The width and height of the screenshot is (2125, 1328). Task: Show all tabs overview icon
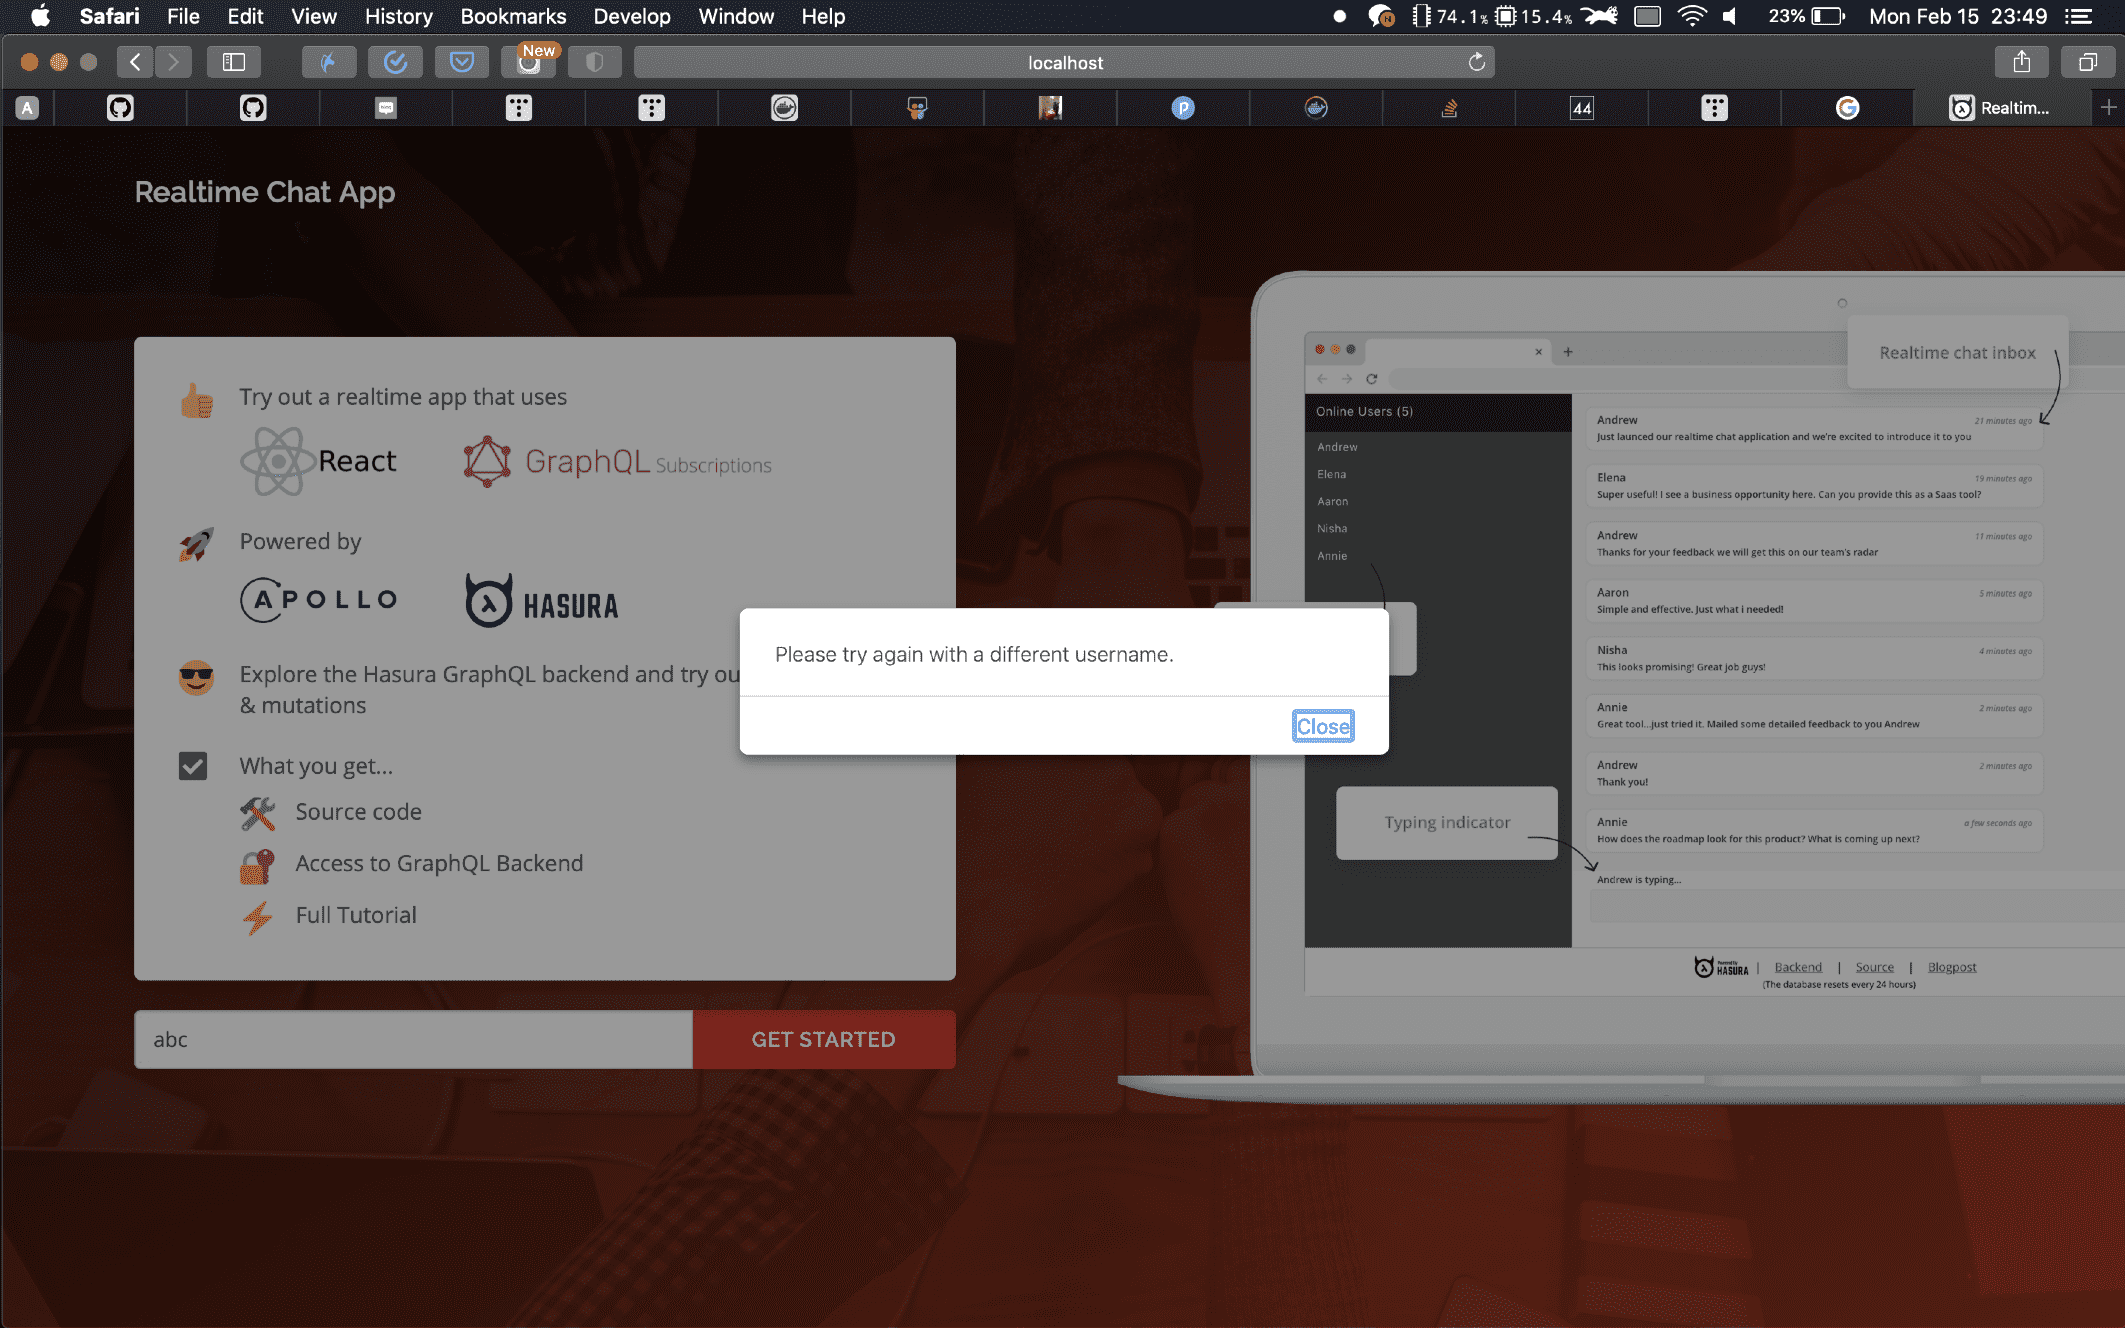pyautogui.click(x=2087, y=62)
